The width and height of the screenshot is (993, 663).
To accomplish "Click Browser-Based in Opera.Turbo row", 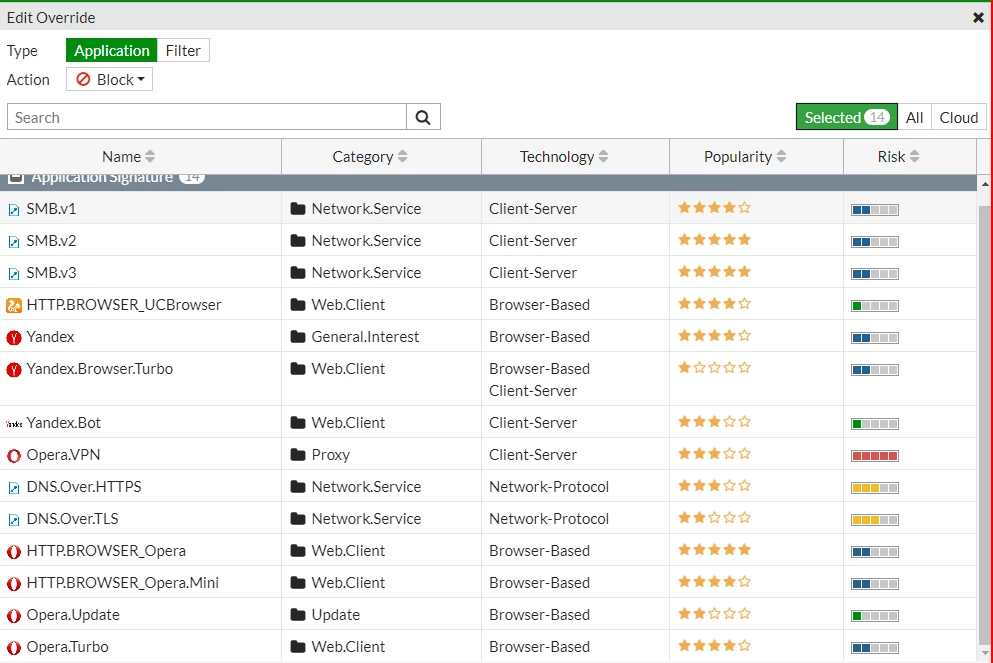I will (540, 647).
